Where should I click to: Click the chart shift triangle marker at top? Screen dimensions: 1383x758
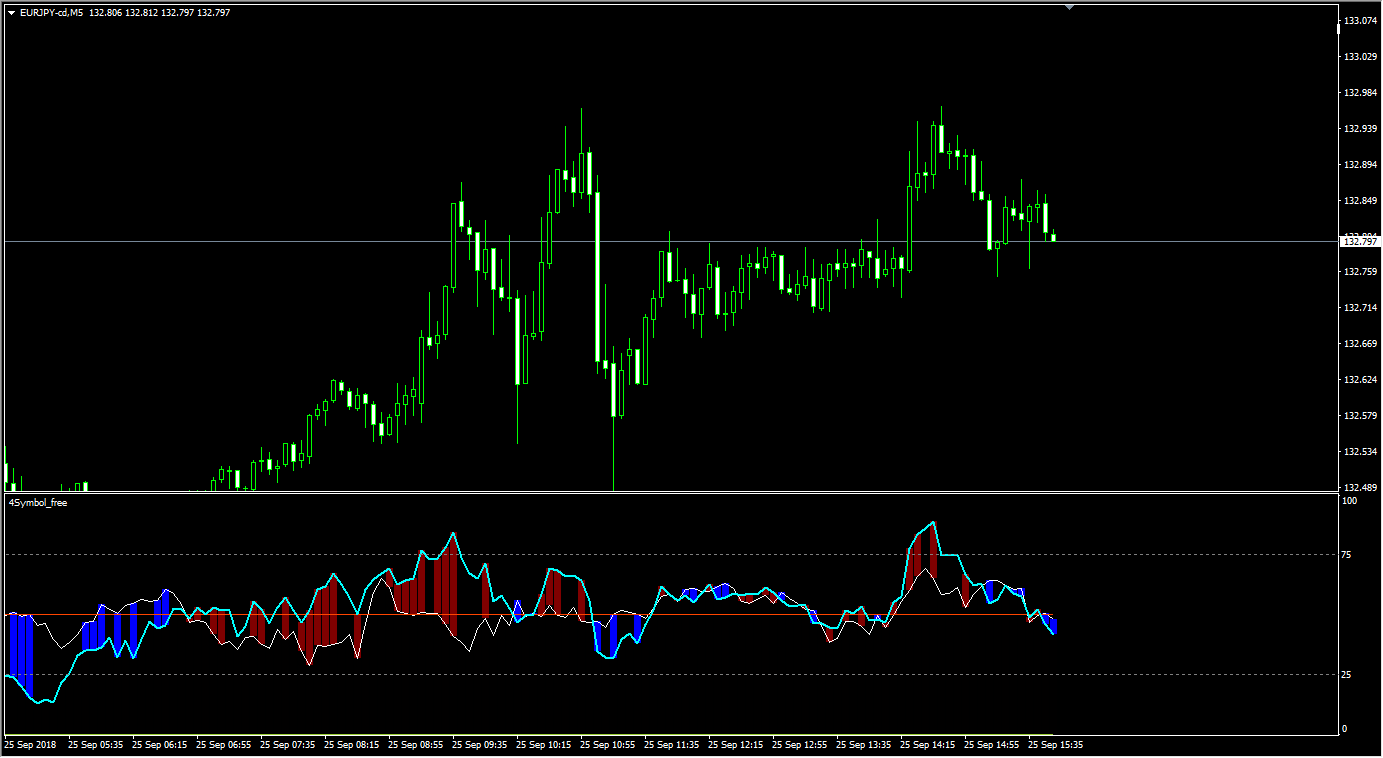(x=1070, y=7)
